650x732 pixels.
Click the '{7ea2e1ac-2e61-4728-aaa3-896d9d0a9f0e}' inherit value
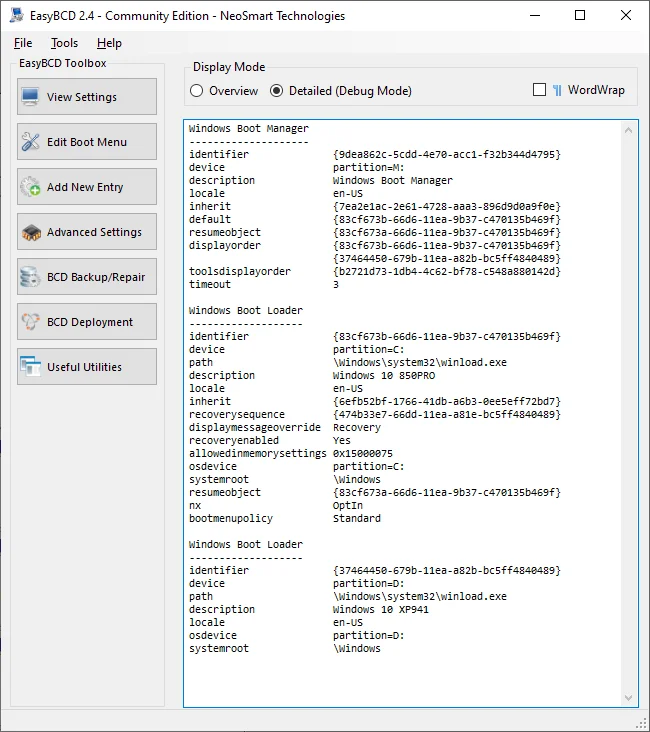point(446,206)
